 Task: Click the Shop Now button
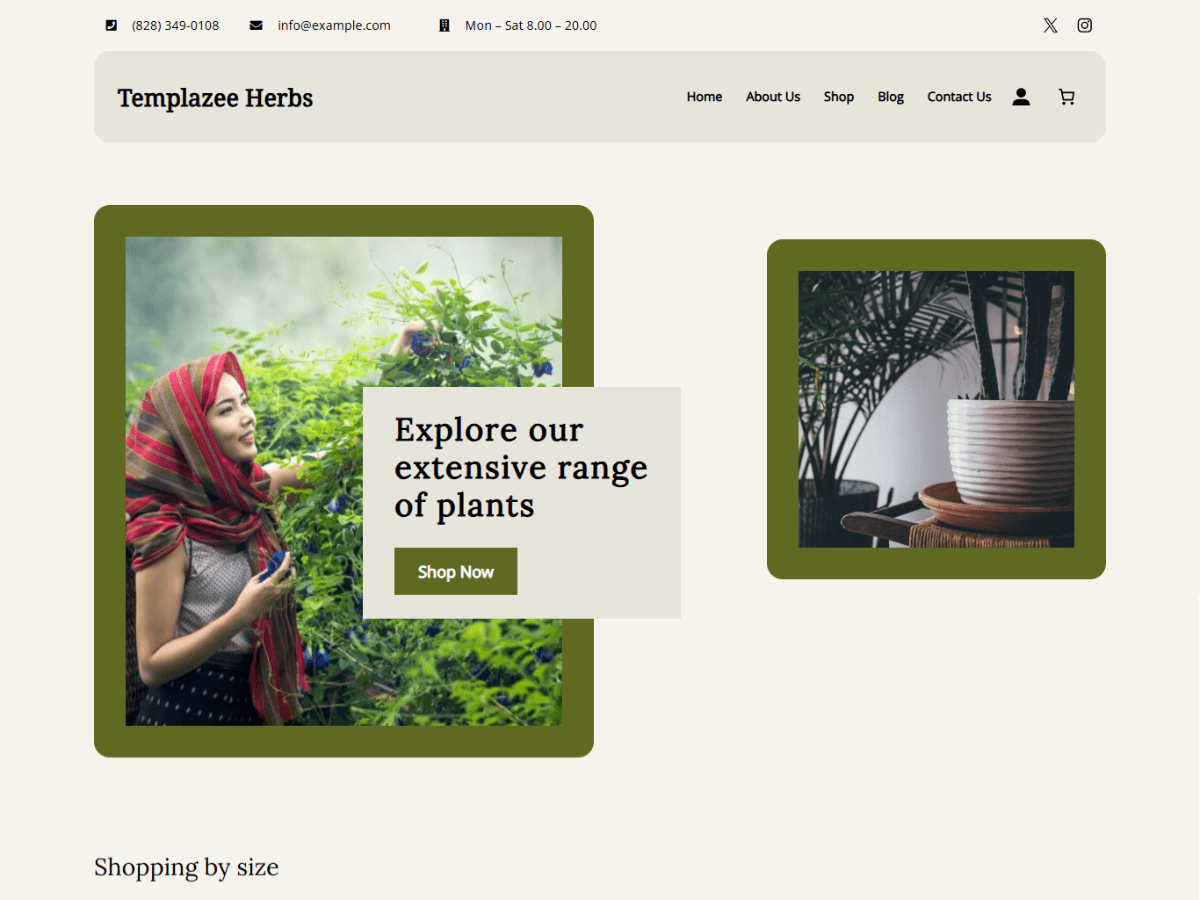[456, 571]
